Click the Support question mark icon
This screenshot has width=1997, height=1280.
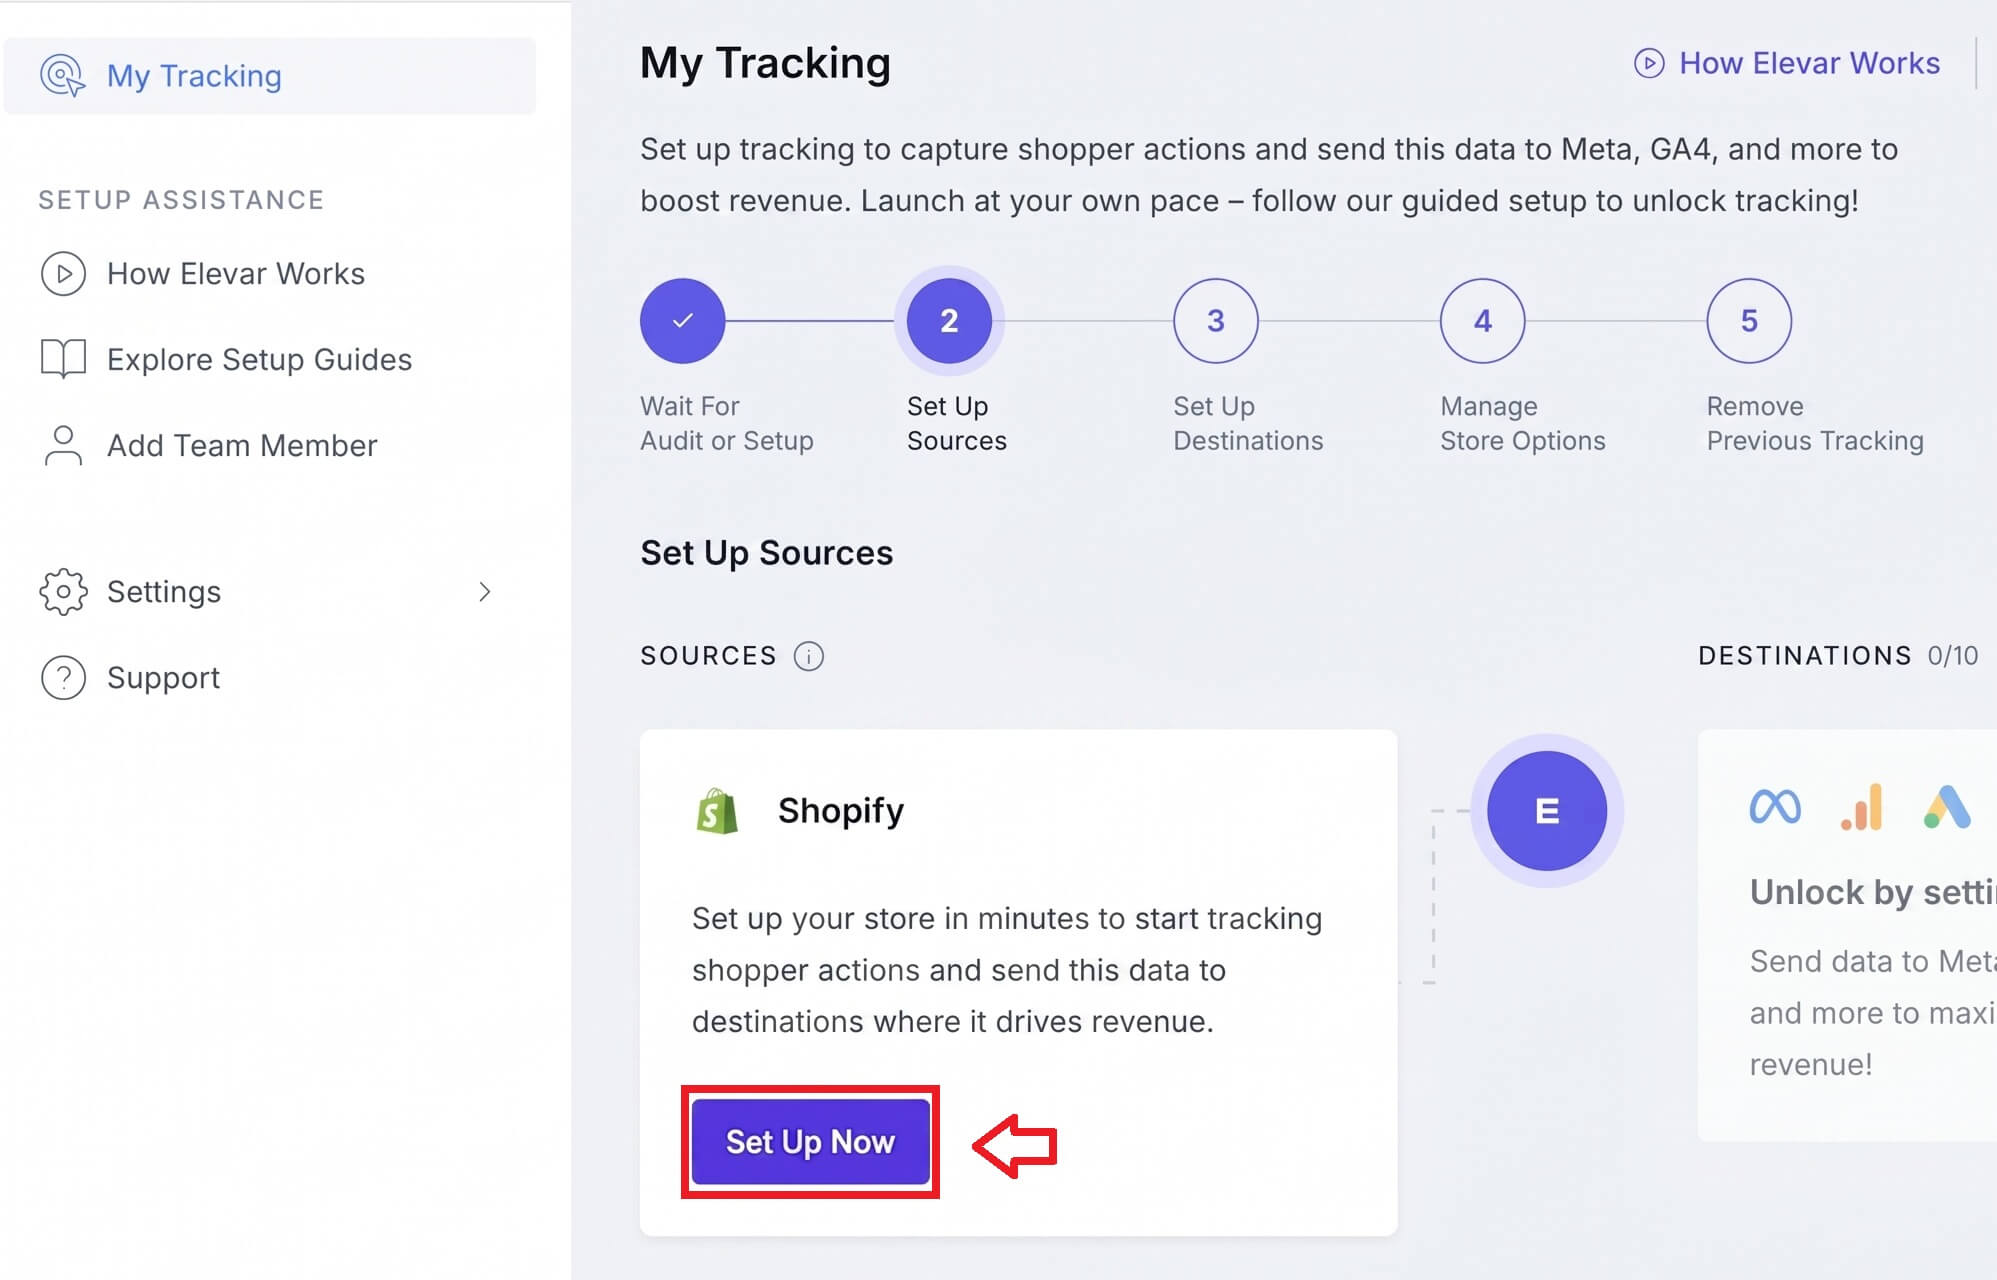click(x=63, y=678)
